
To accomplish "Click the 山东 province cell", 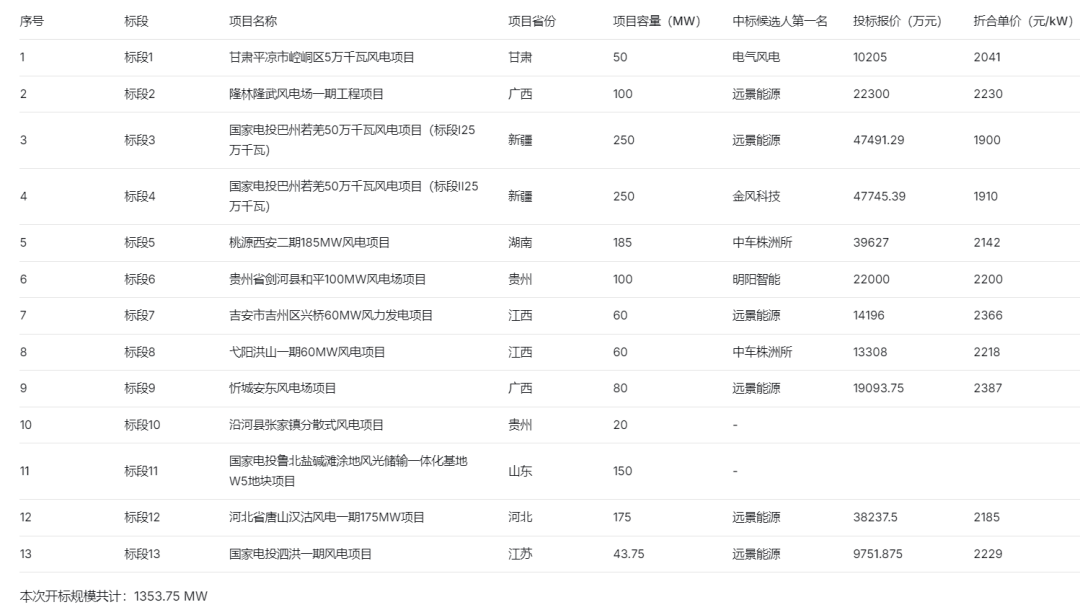I will point(520,471).
